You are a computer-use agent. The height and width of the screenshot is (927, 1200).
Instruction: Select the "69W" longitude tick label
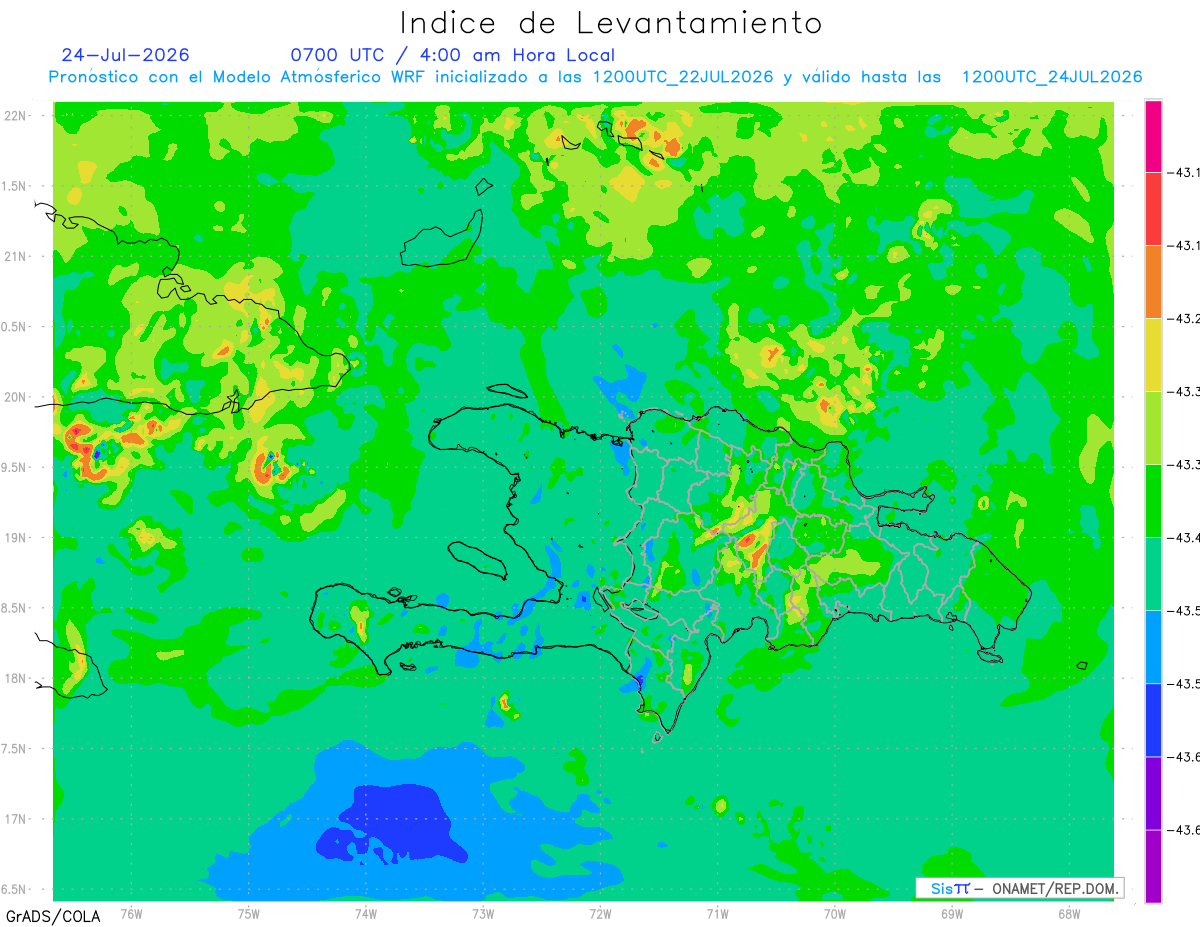(952, 913)
